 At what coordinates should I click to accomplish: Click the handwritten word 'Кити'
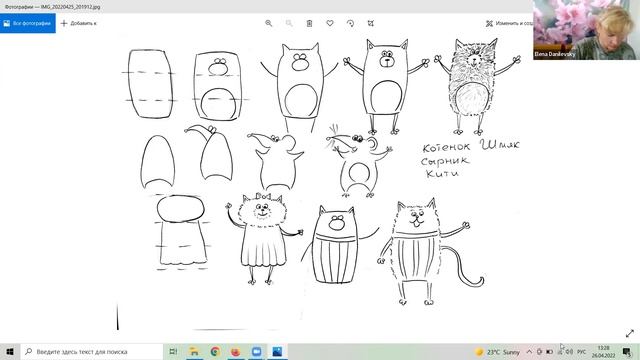(442, 173)
